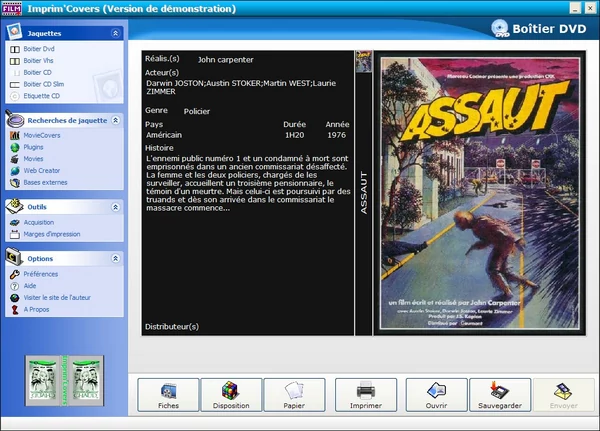The image size is (600, 431).
Task: Select the Etiquette CD icon
Action: click(x=15, y=96)
